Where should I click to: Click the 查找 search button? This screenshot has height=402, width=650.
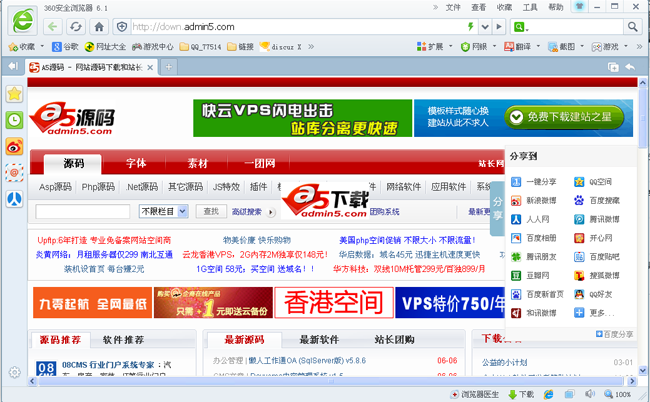(211, 211)
